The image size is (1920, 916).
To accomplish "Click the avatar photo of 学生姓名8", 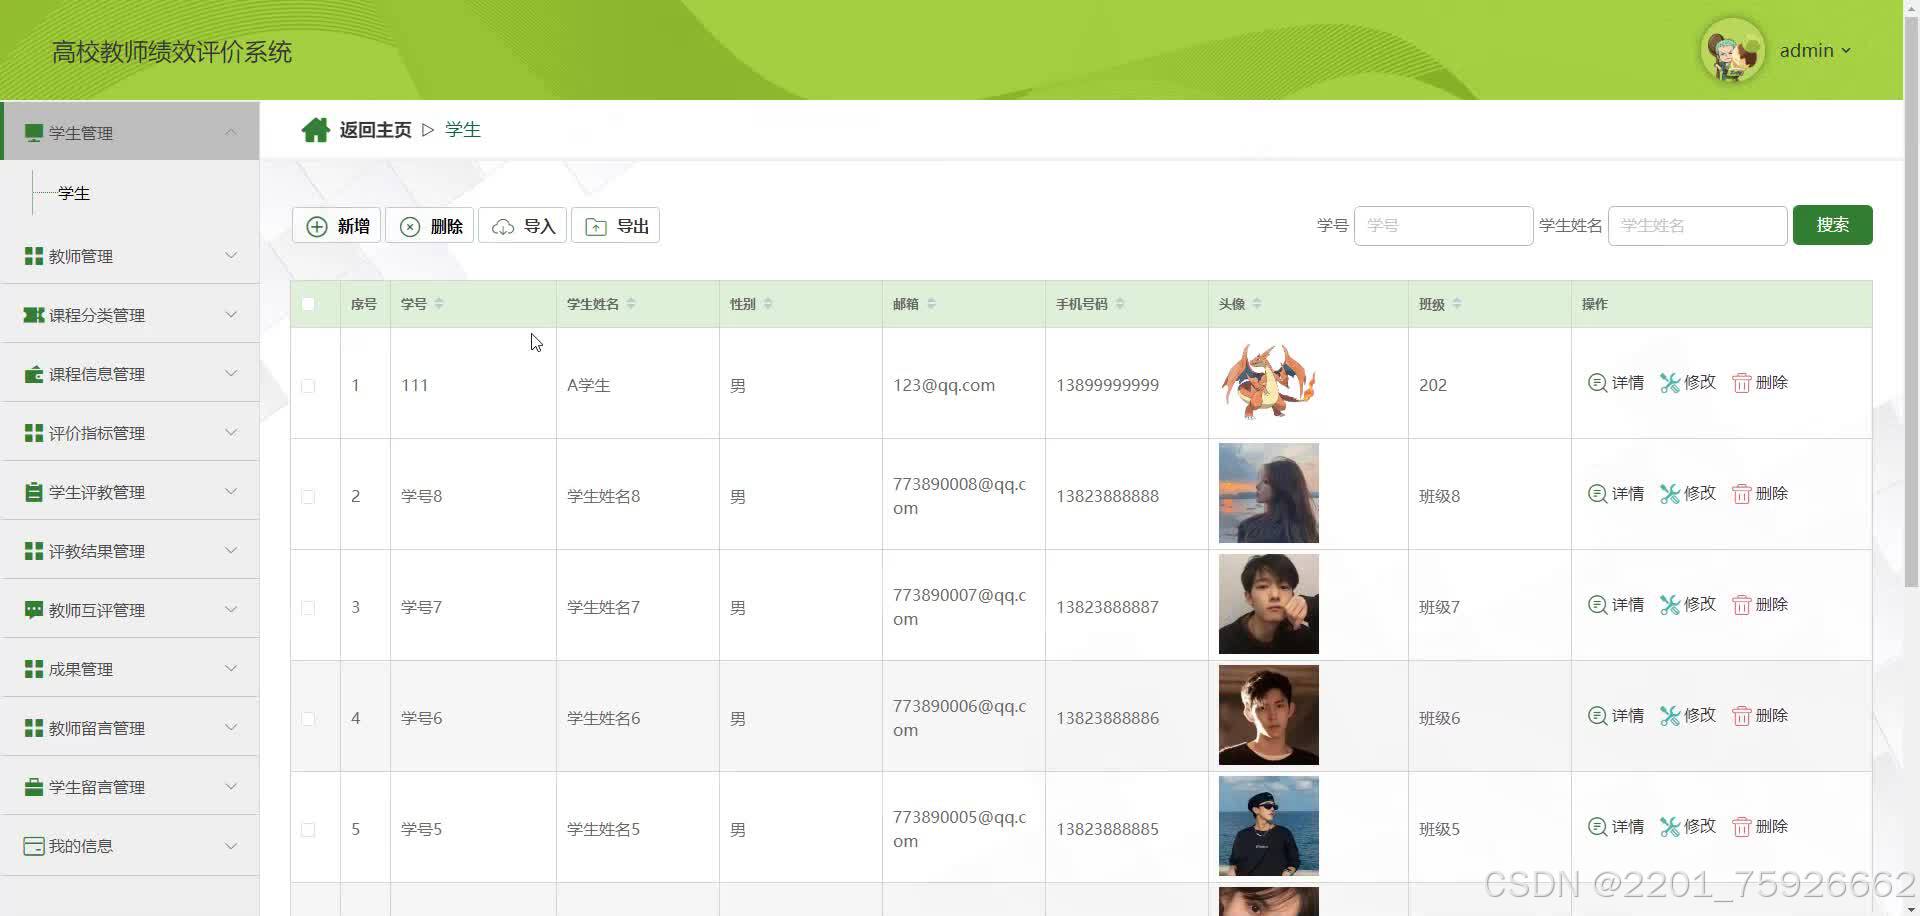I will click(1268, 493).
